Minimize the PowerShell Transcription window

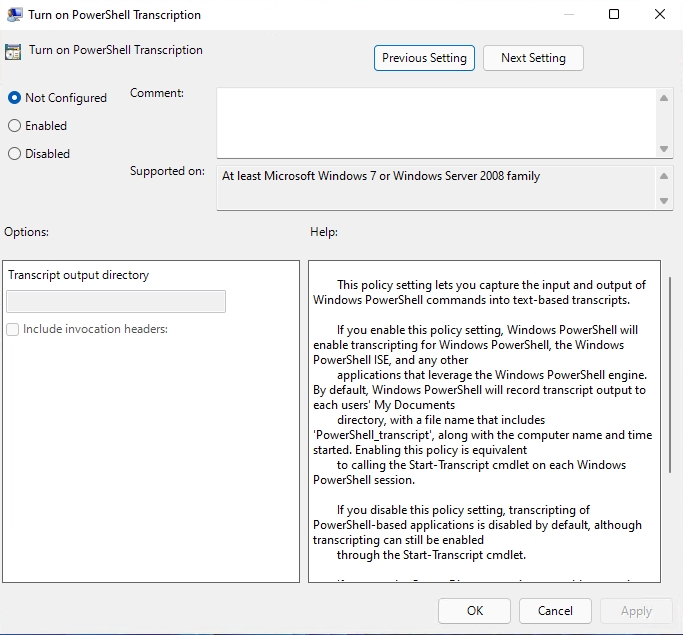(x=568, y=15)
